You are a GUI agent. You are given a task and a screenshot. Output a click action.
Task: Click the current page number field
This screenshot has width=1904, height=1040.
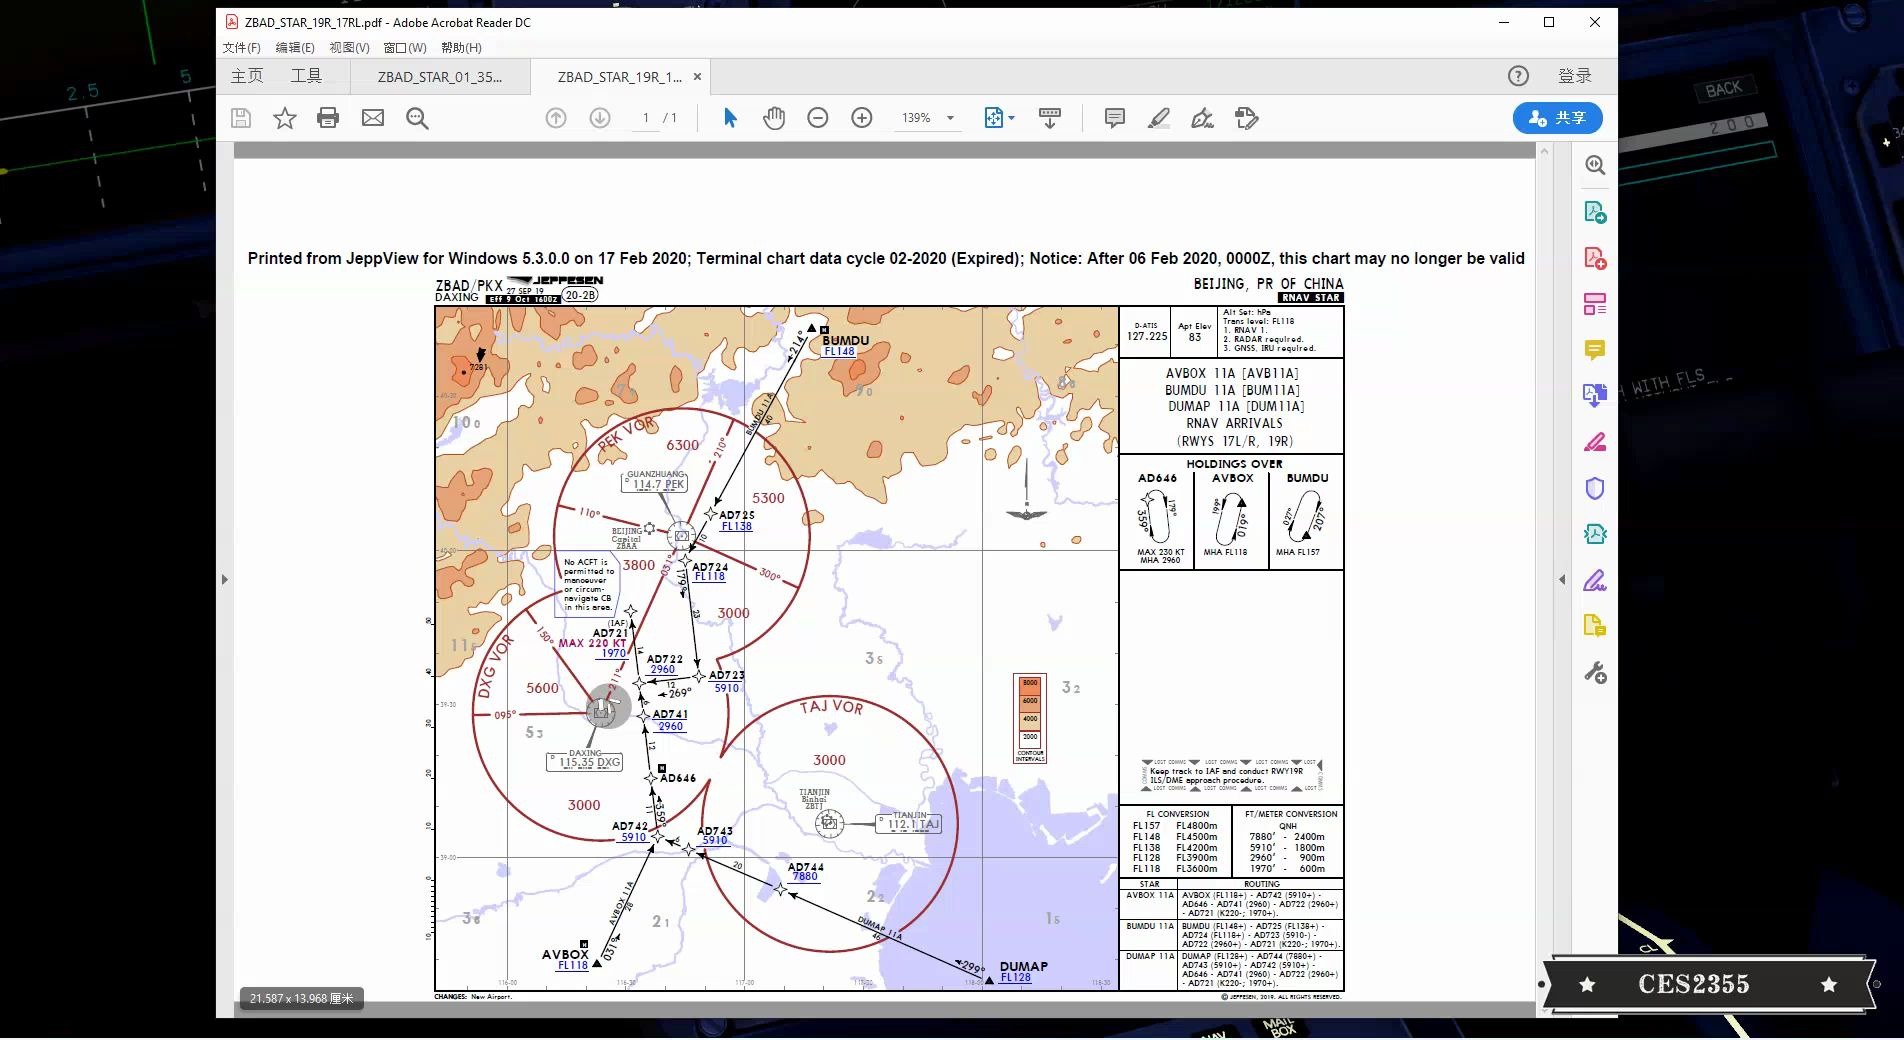(646, 118)
